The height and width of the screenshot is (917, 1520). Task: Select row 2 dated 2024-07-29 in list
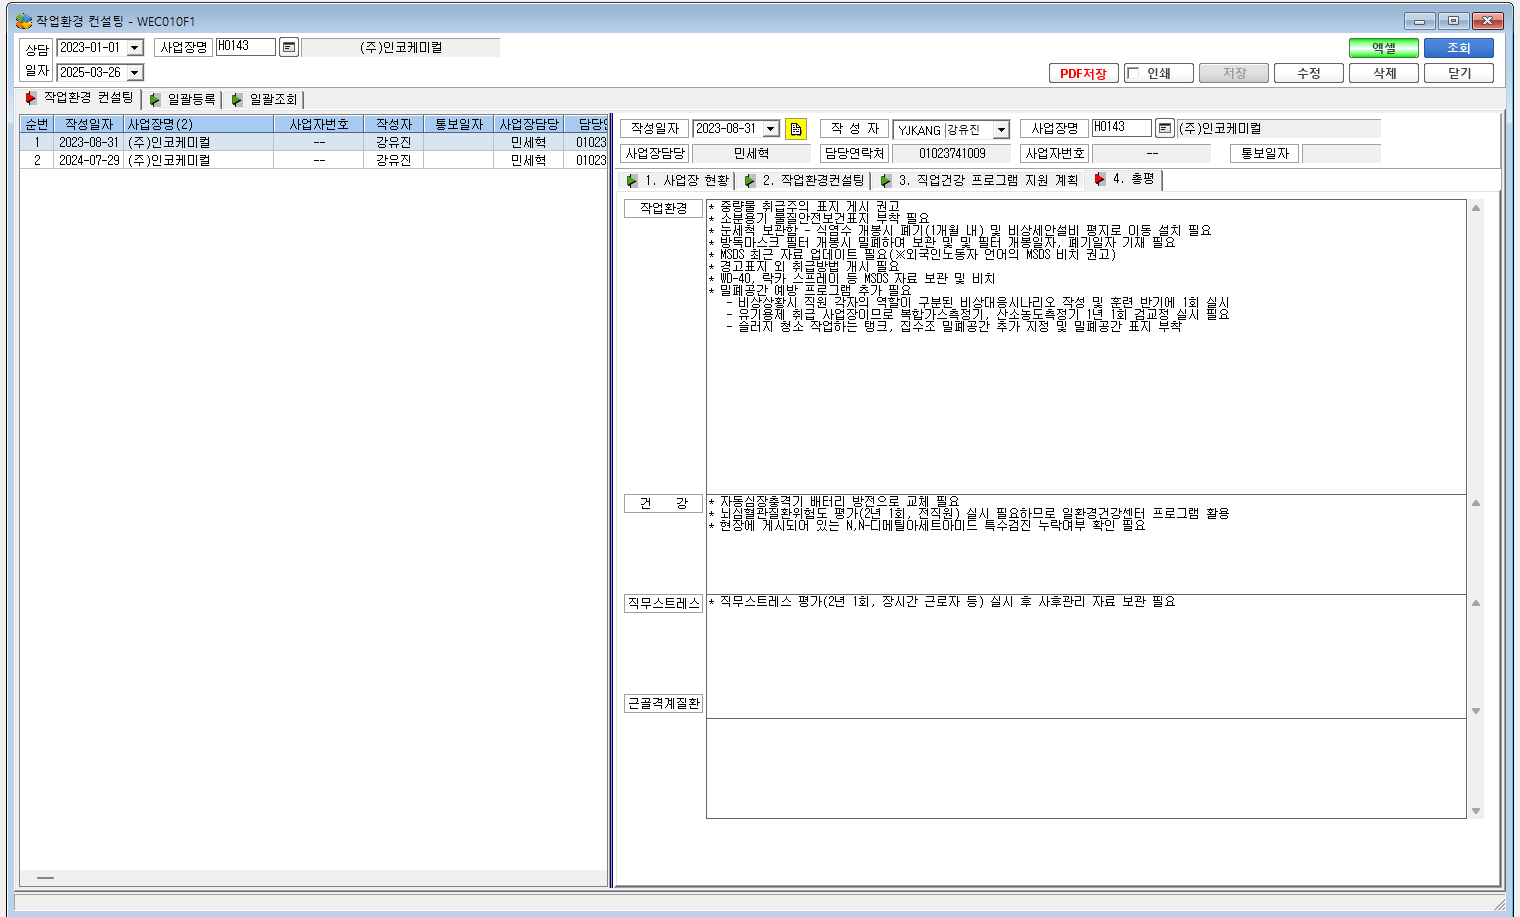coord(314,160)
